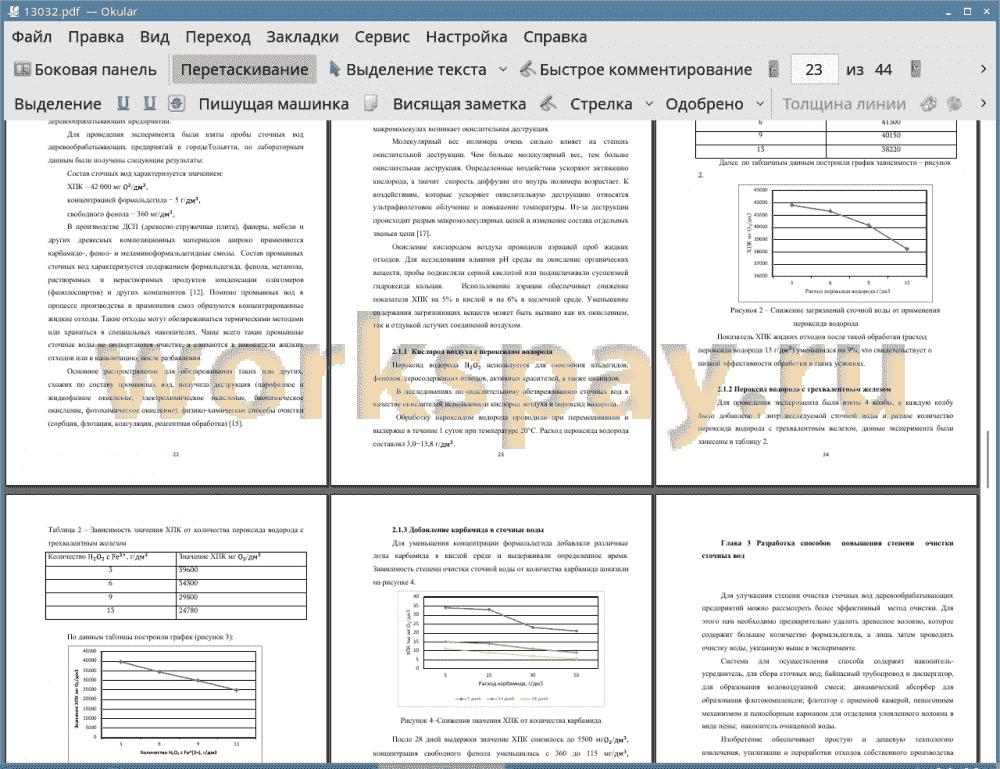Click the Рисунок 4 carbamide chart image
Screen dimensions: 1000x769
coord(501,649)
